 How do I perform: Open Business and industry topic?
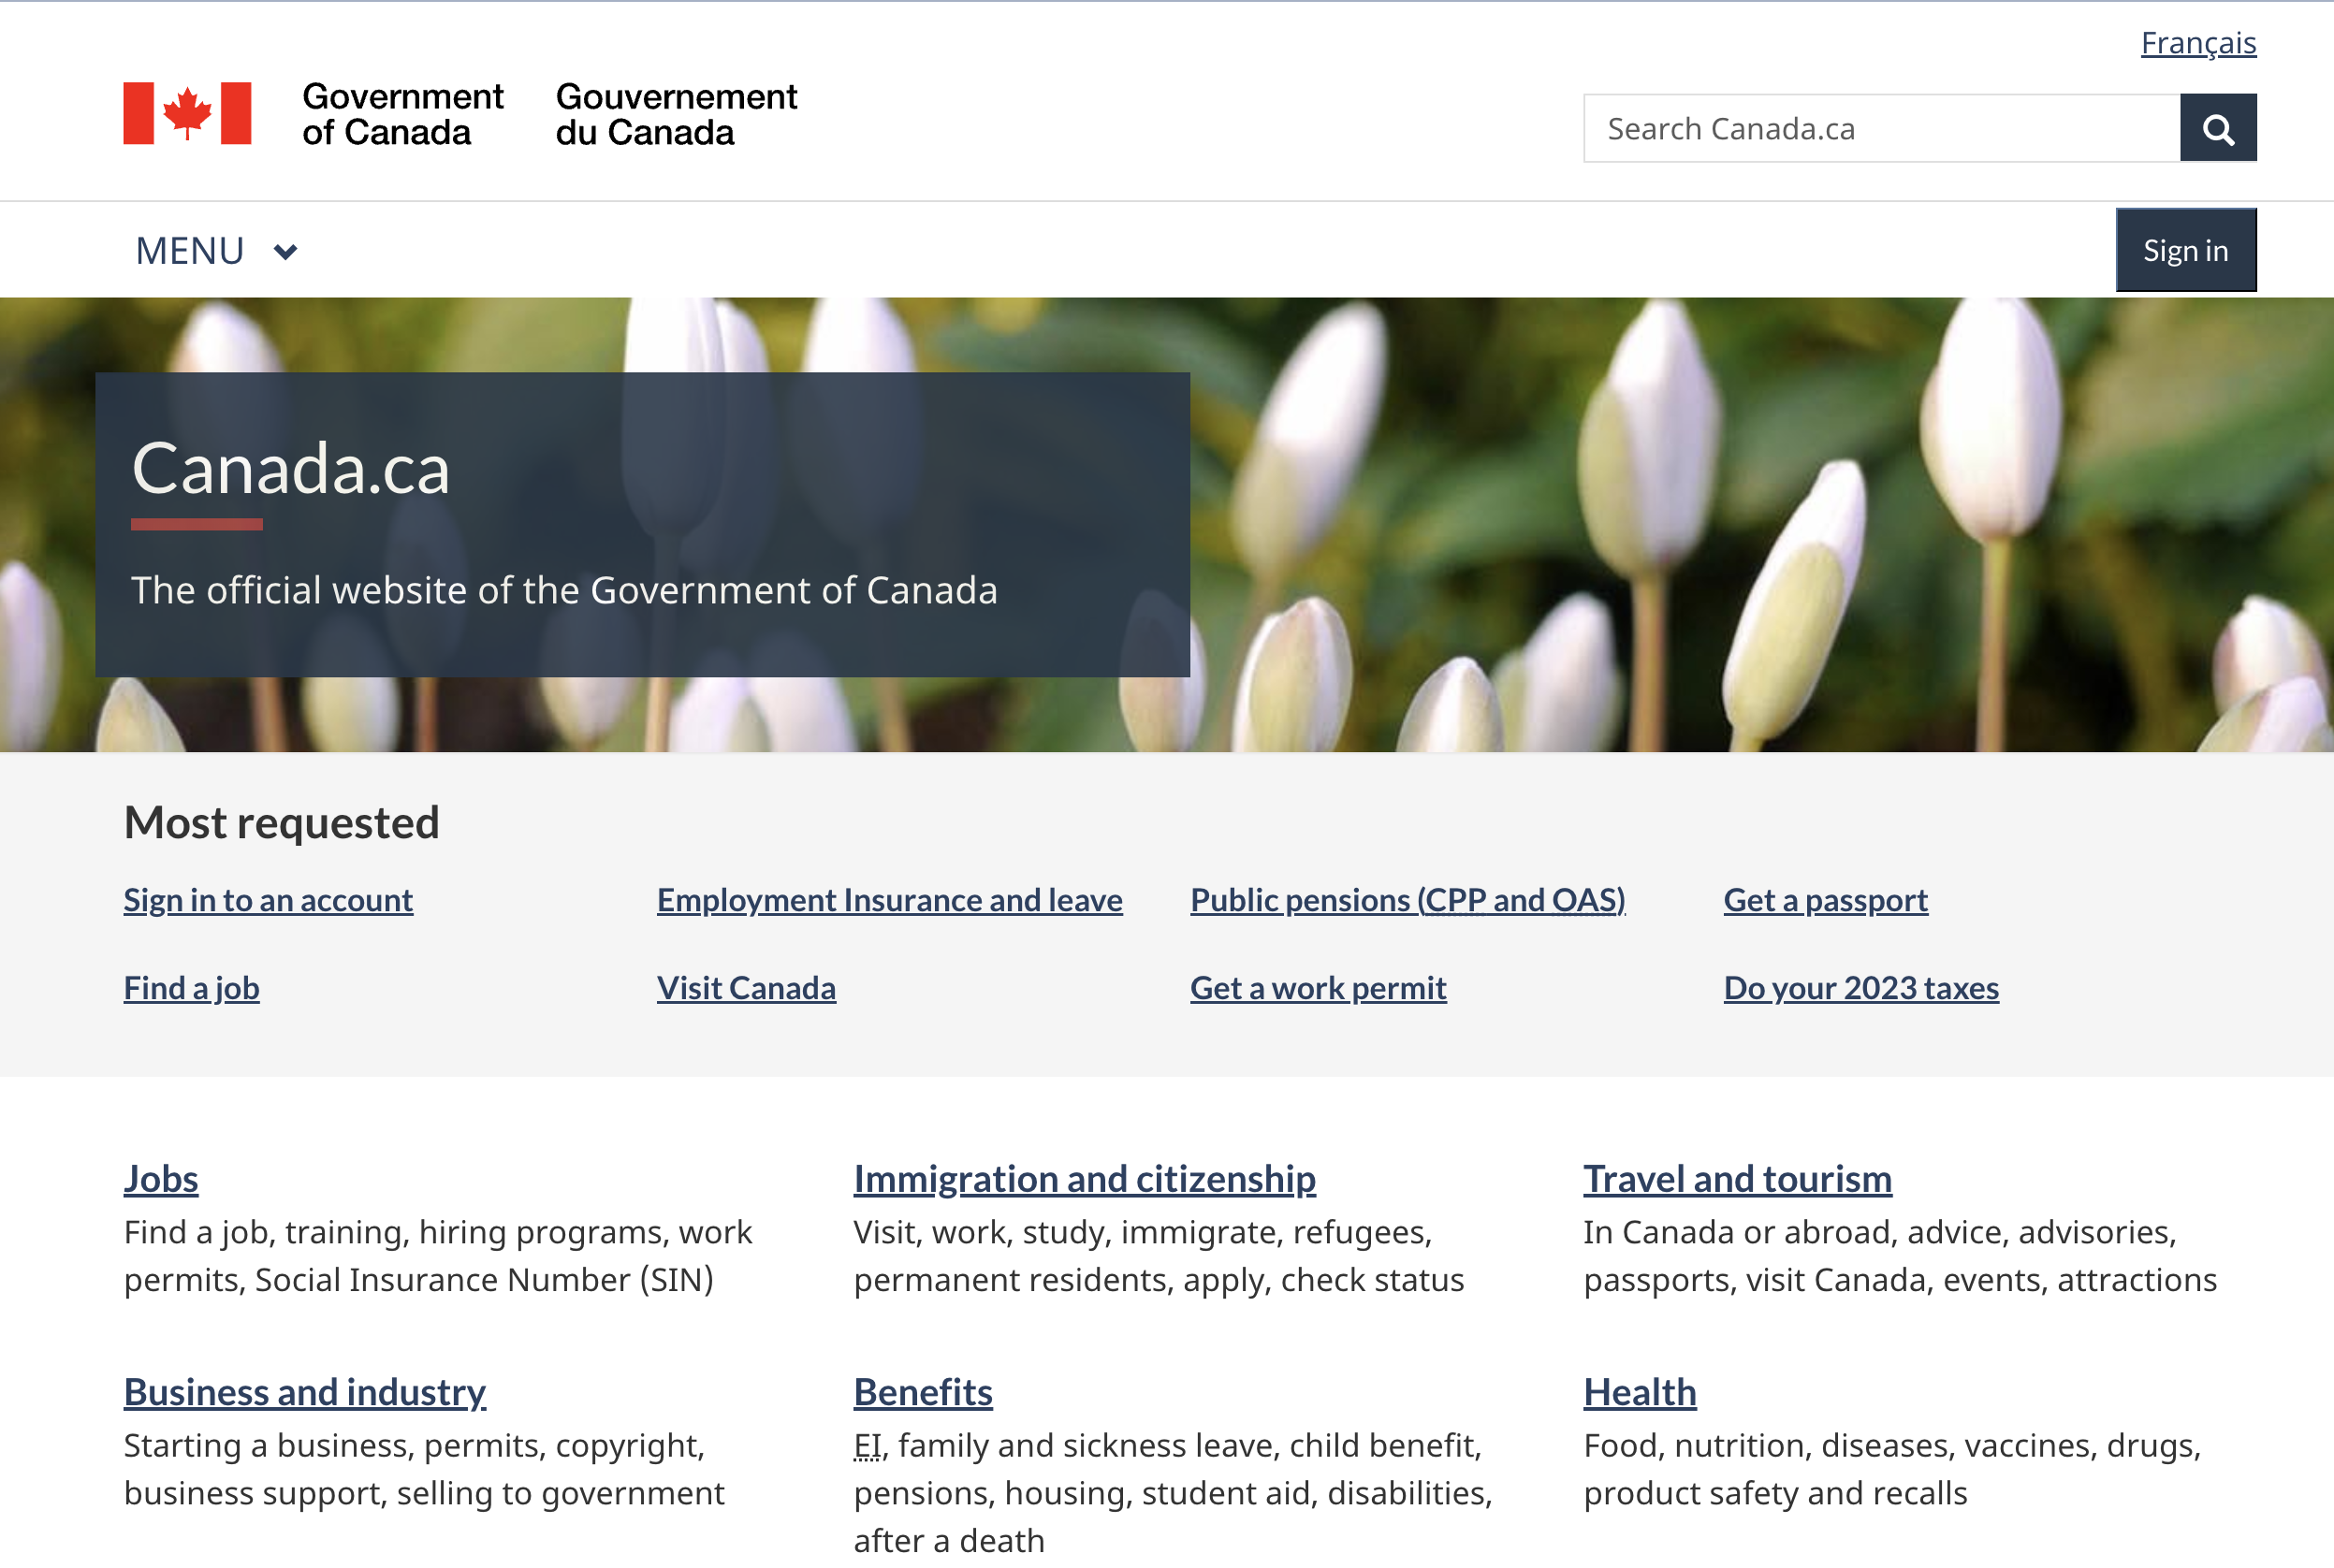305,1391
